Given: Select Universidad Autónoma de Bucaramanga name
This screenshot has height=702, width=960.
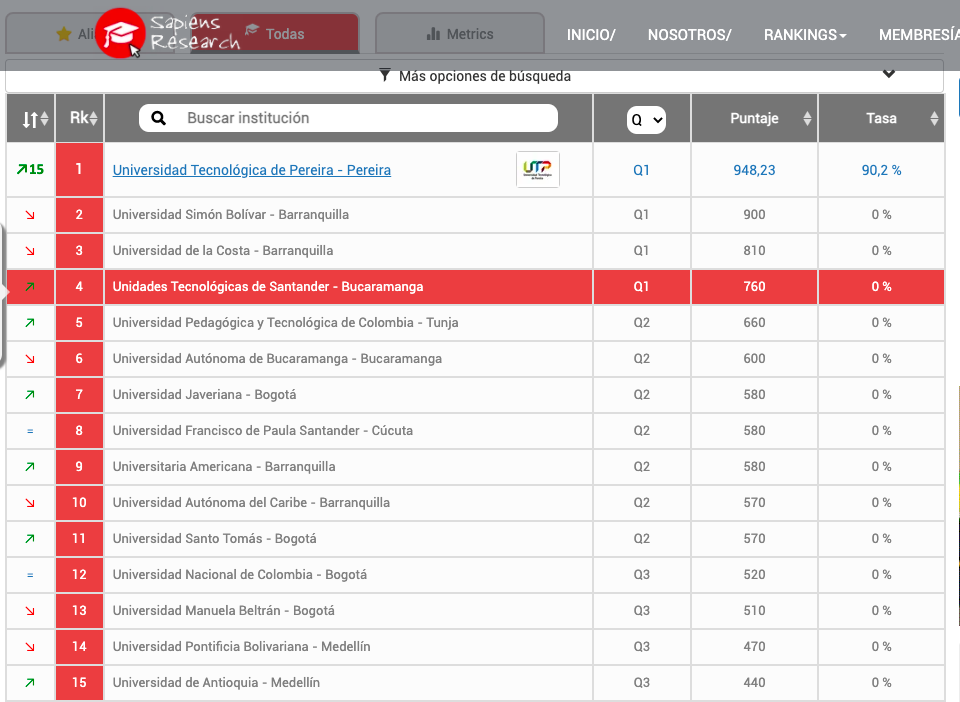Looking at the screenshot, I should pos(277,359).
